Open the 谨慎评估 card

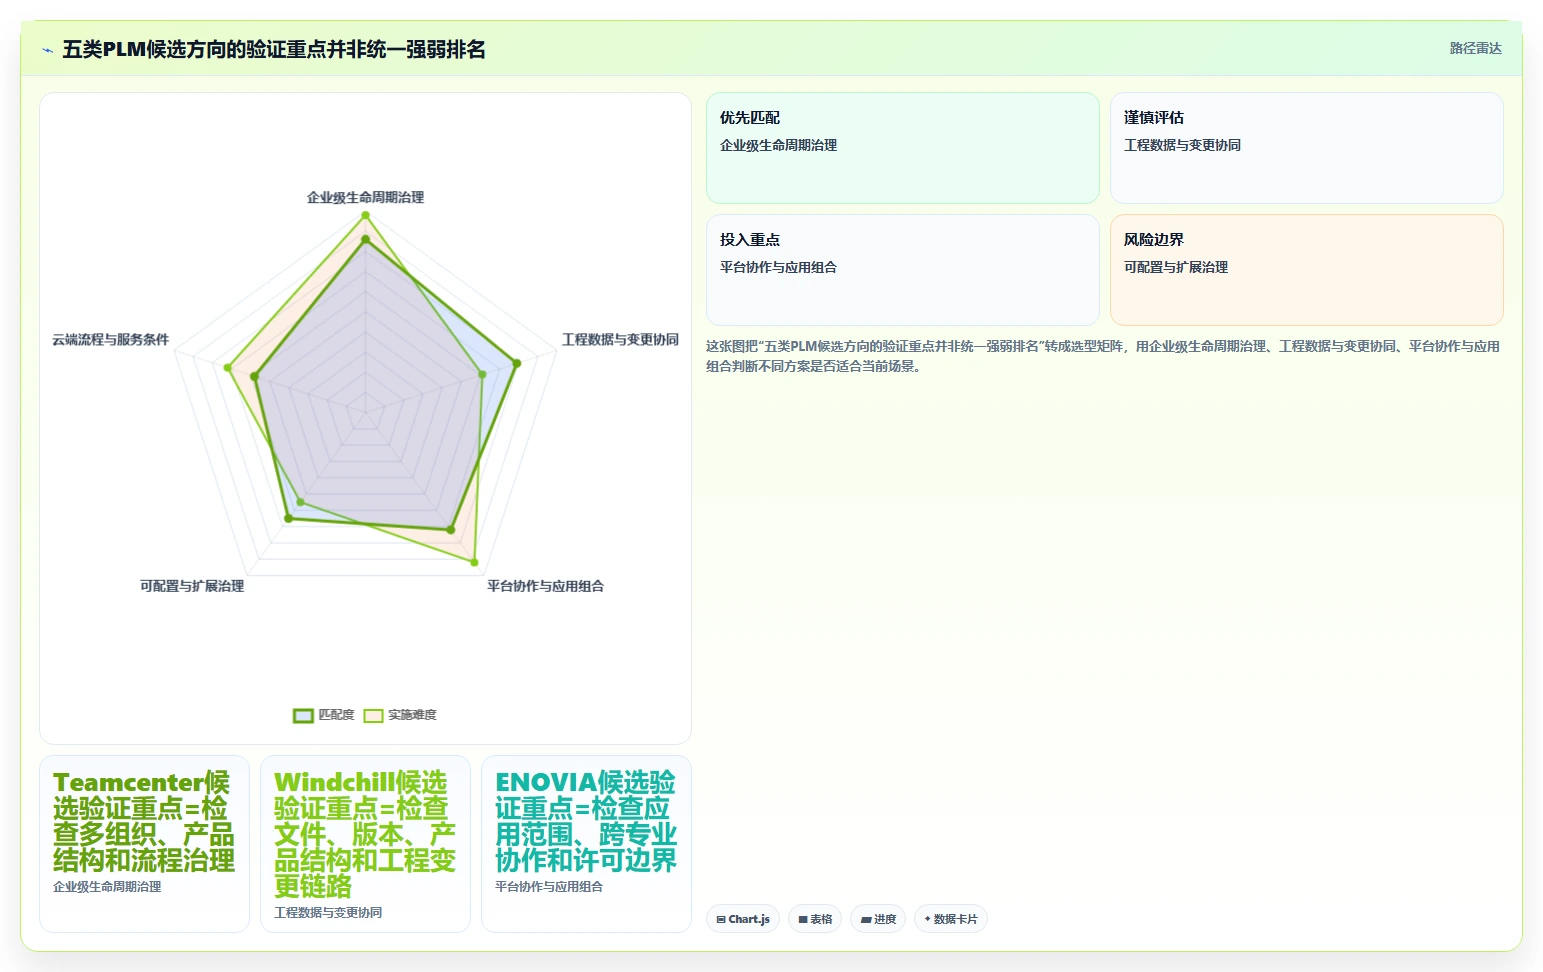tap(1306, 148)
